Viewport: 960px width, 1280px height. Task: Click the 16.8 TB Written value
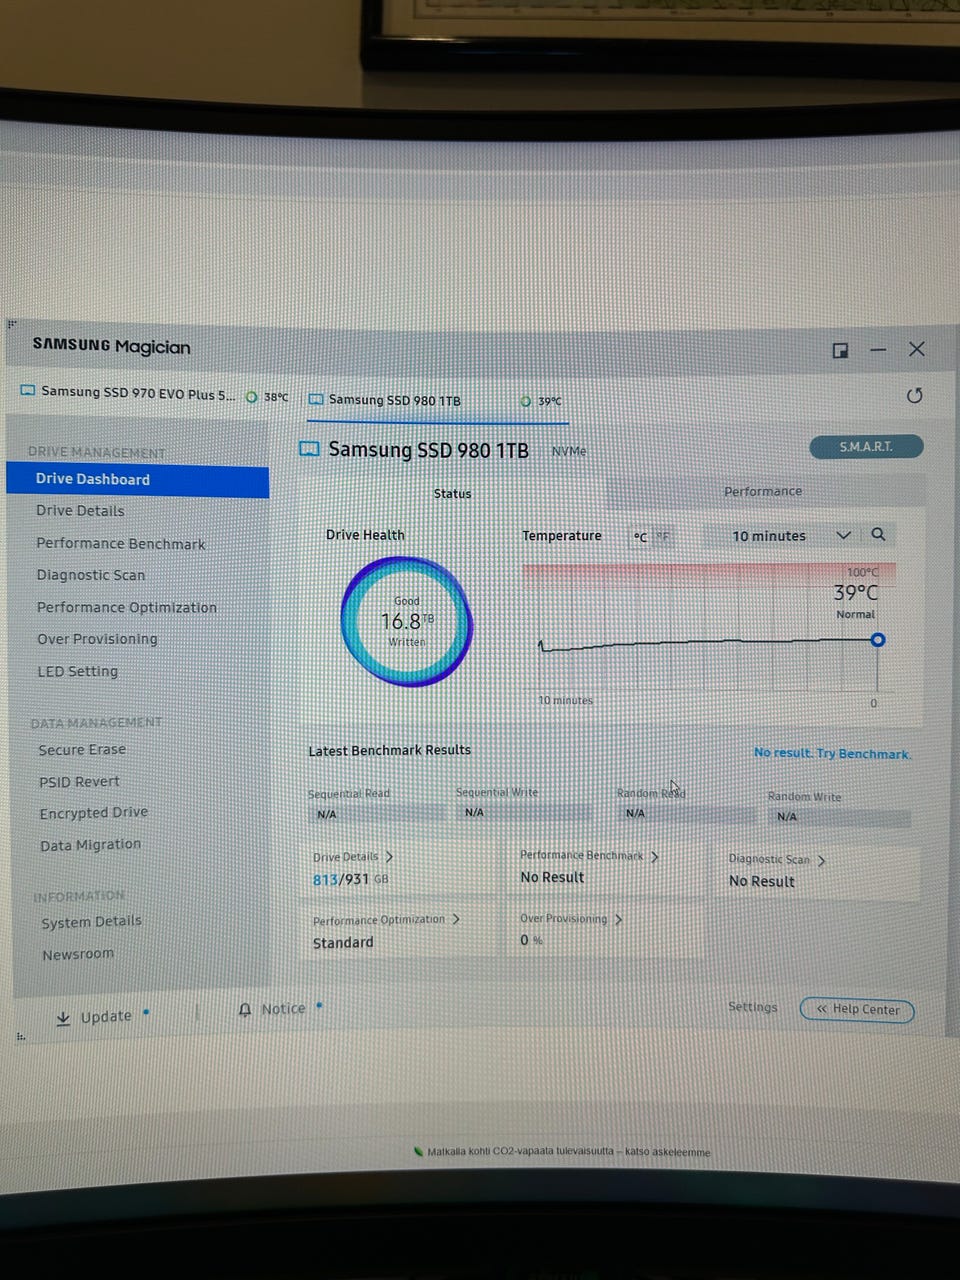[407, 622]
